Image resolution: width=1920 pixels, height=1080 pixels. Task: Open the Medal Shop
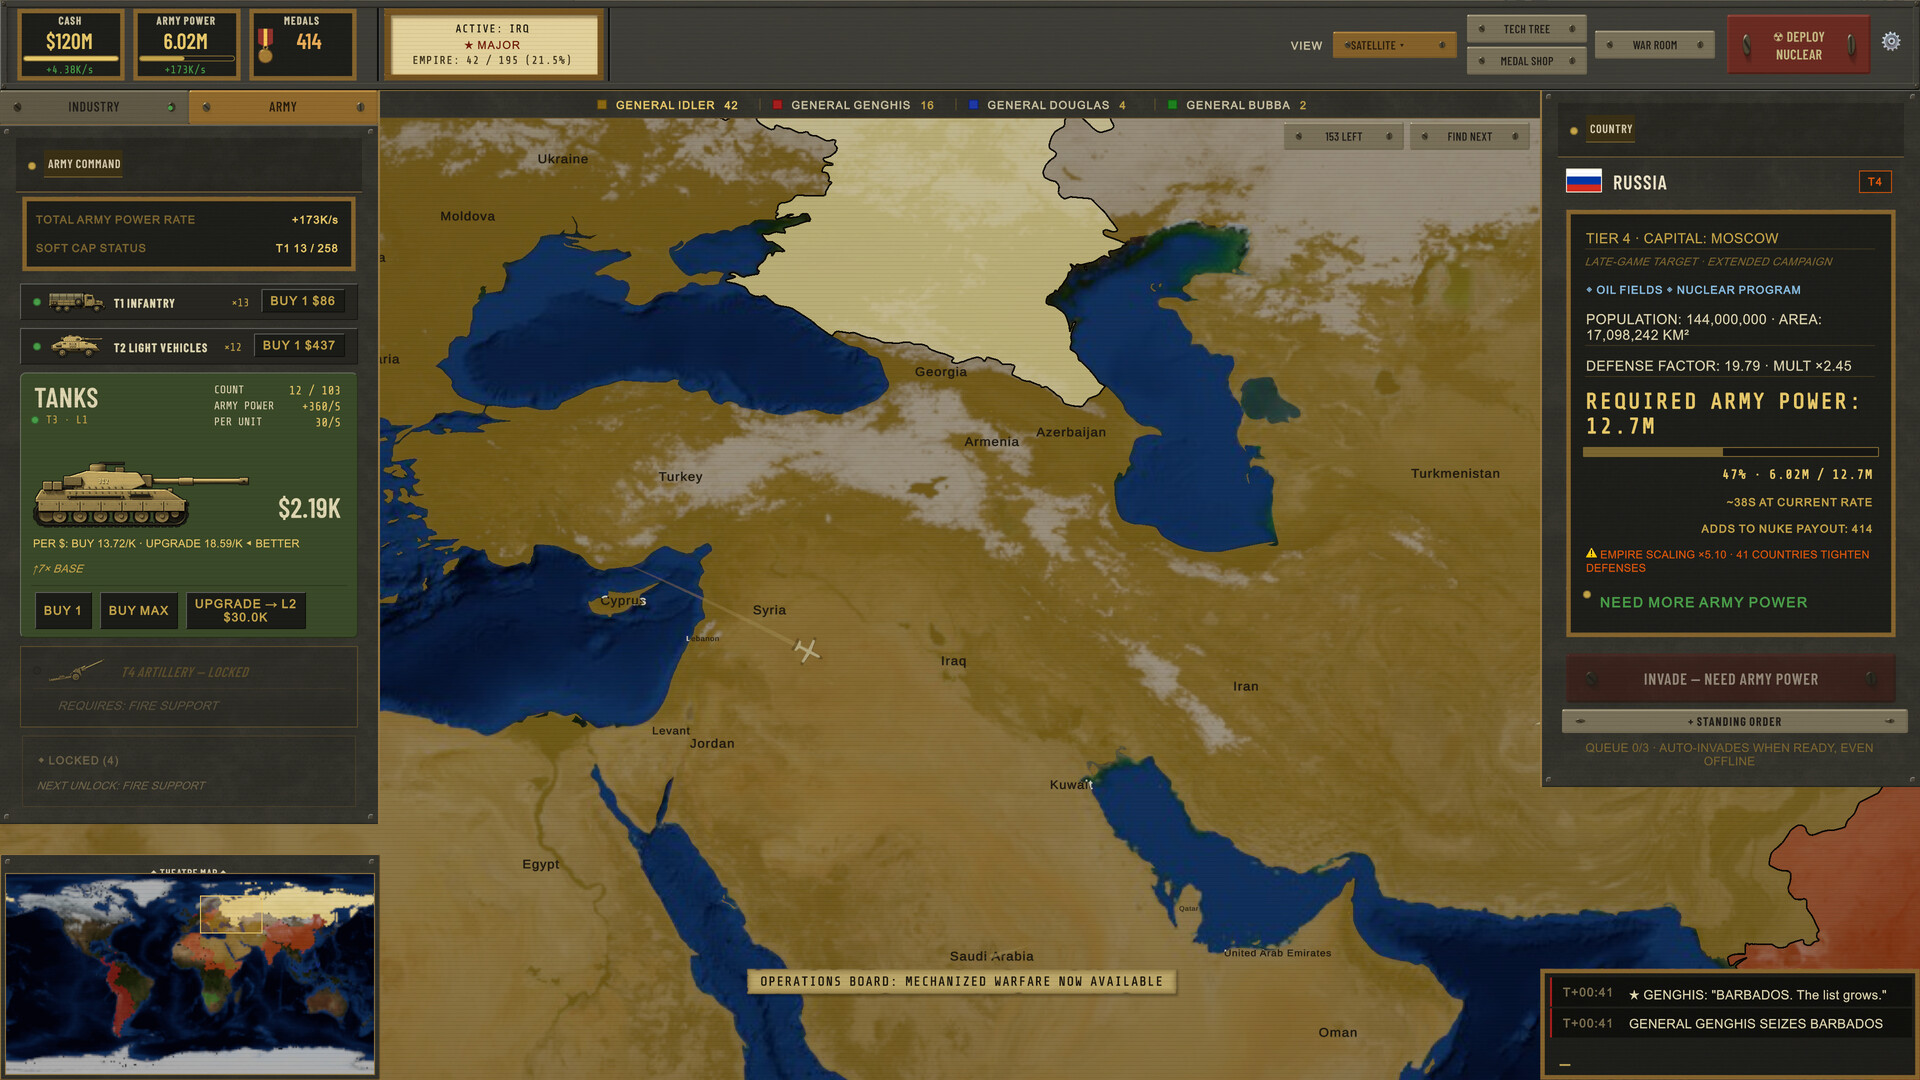click(x=1526, y=61)
